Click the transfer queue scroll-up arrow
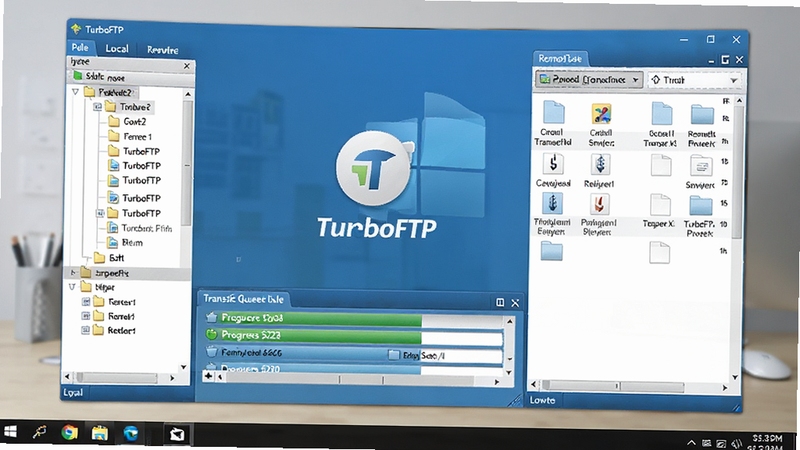 509,321
